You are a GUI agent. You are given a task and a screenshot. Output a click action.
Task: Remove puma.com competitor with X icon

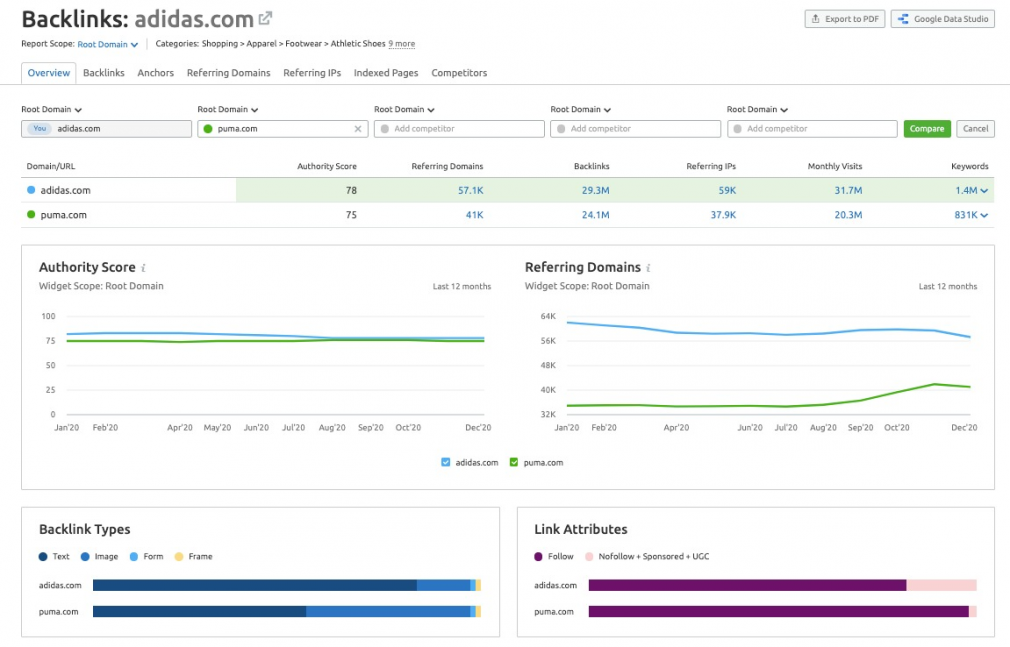pos(357,129)
